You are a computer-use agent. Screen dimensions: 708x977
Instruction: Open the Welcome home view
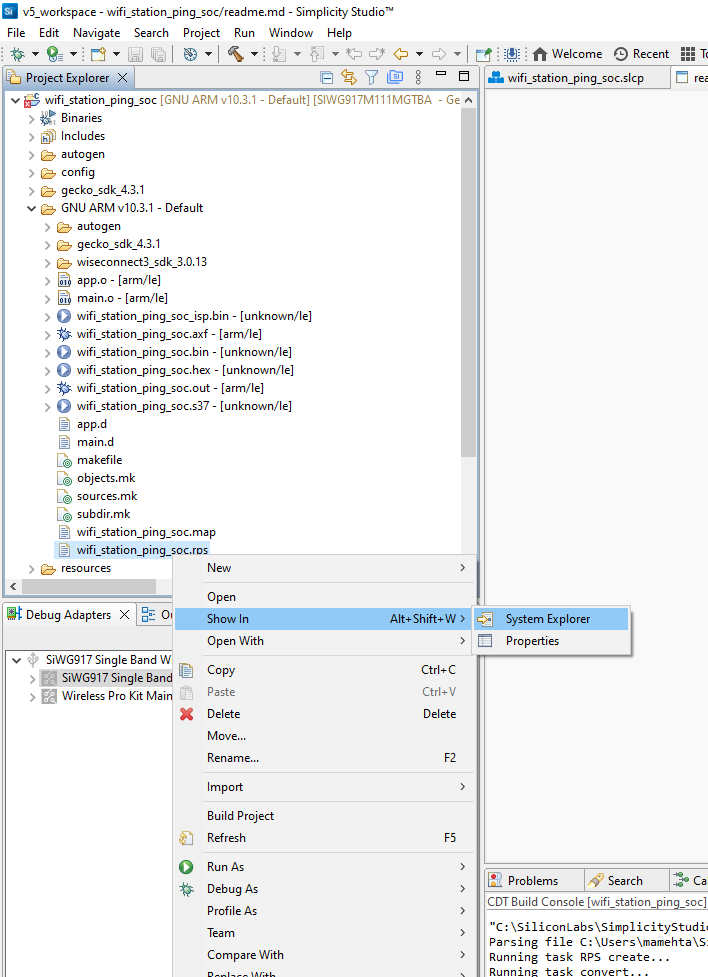567,54
